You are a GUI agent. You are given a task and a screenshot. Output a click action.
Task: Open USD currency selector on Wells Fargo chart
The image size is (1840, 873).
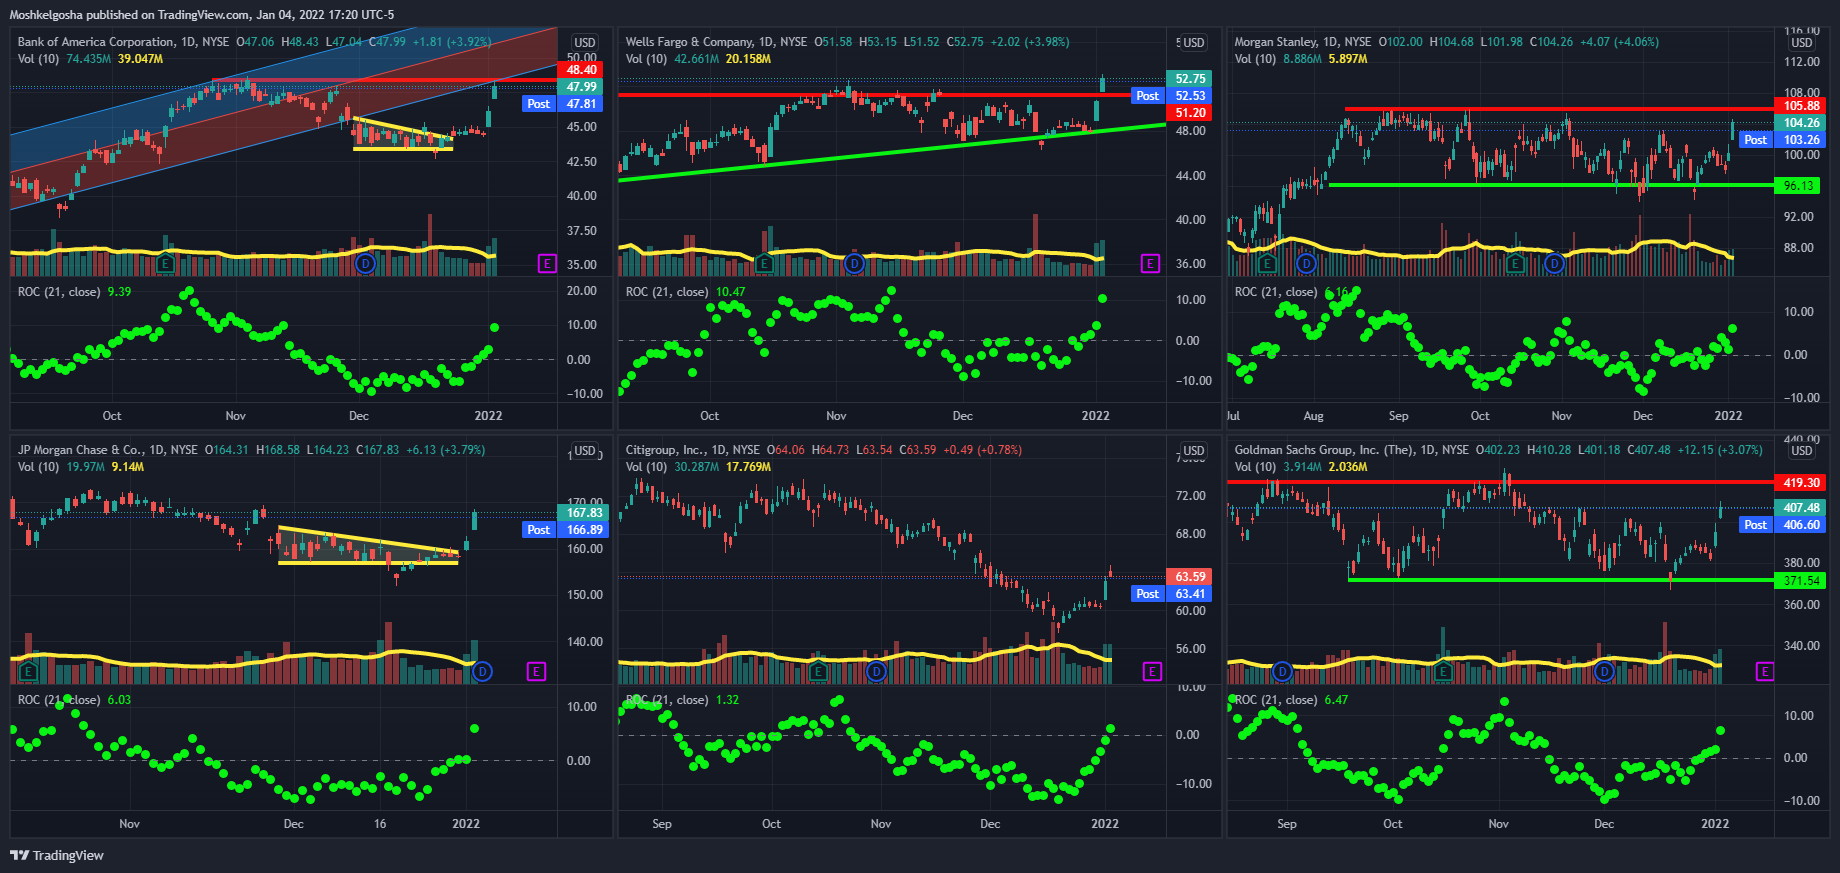pos(1194,43)
